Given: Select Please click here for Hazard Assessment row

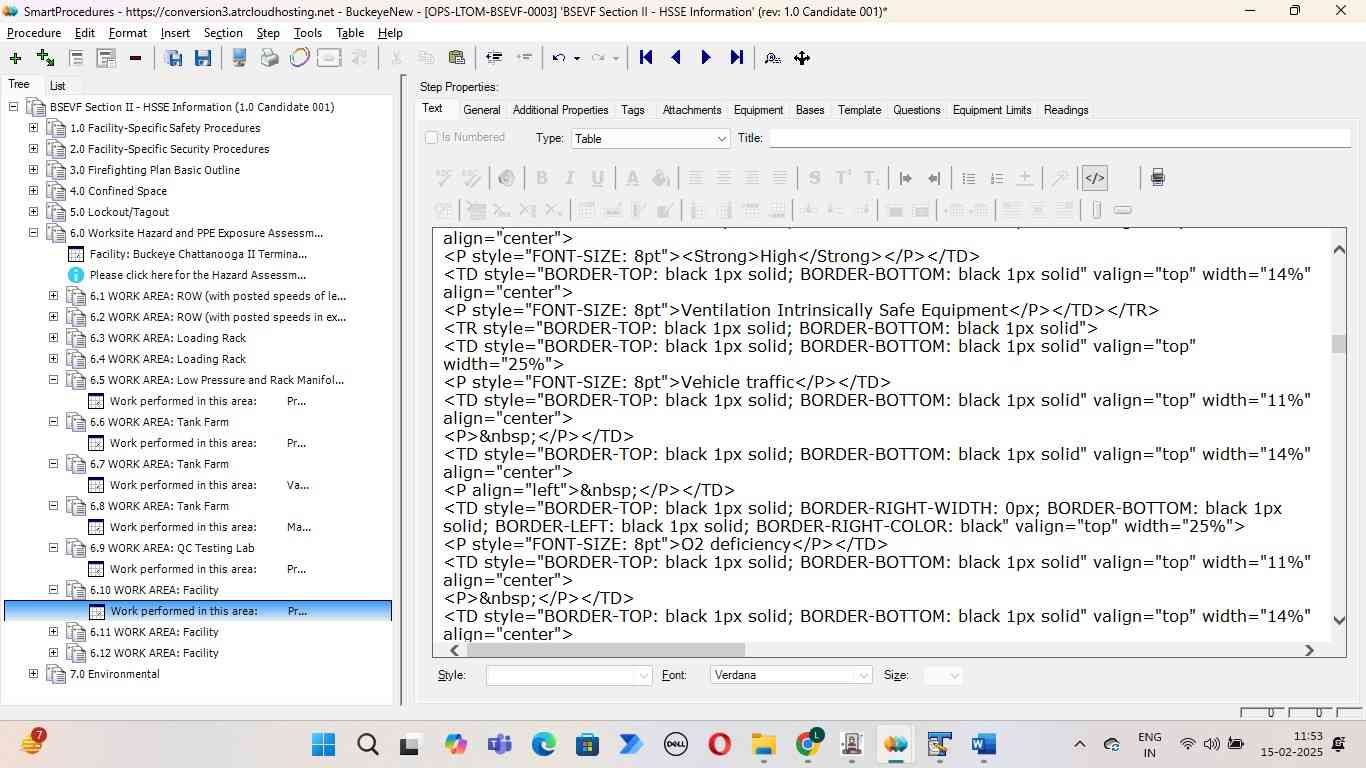Looking at the screenshot, I should click(x=198, y=275).
